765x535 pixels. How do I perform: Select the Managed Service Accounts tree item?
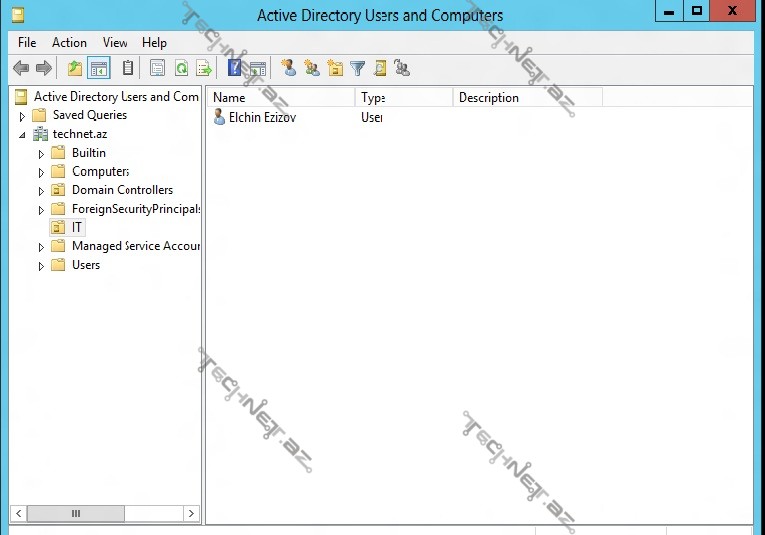click(136, 246)
